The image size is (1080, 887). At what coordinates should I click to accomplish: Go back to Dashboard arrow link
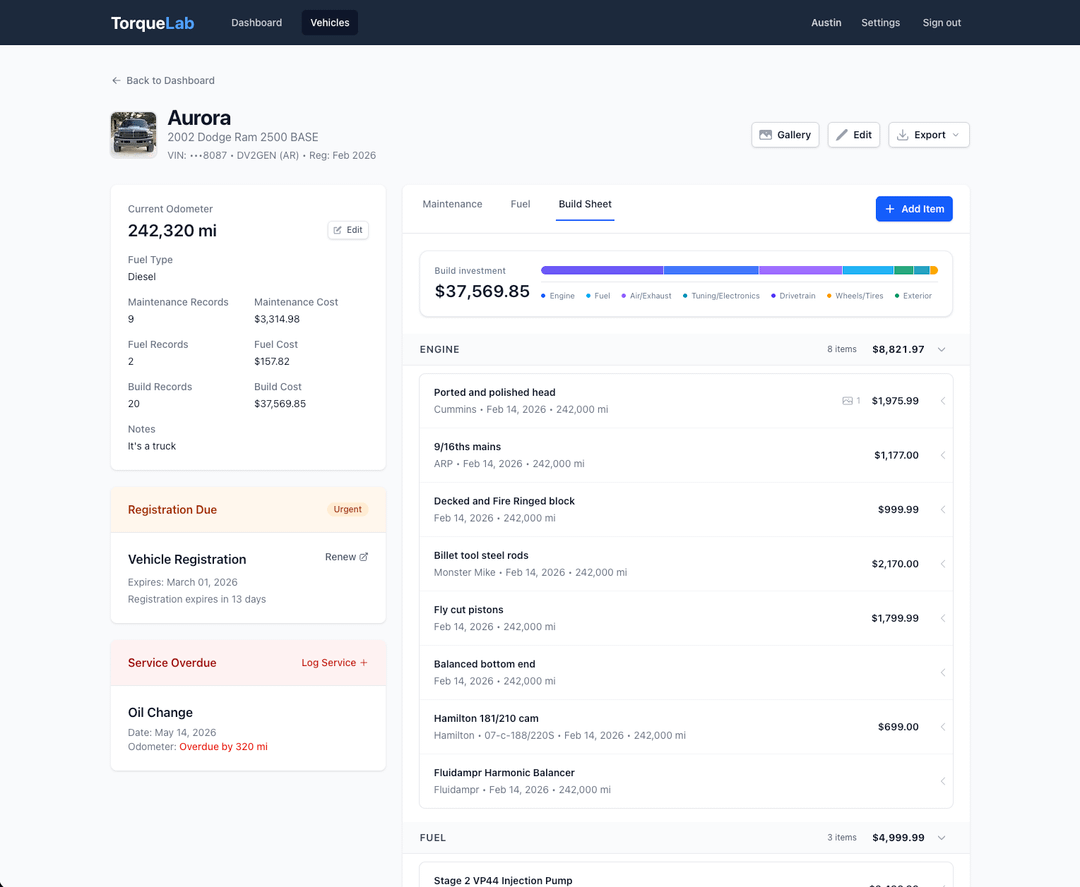pos(163,80)
